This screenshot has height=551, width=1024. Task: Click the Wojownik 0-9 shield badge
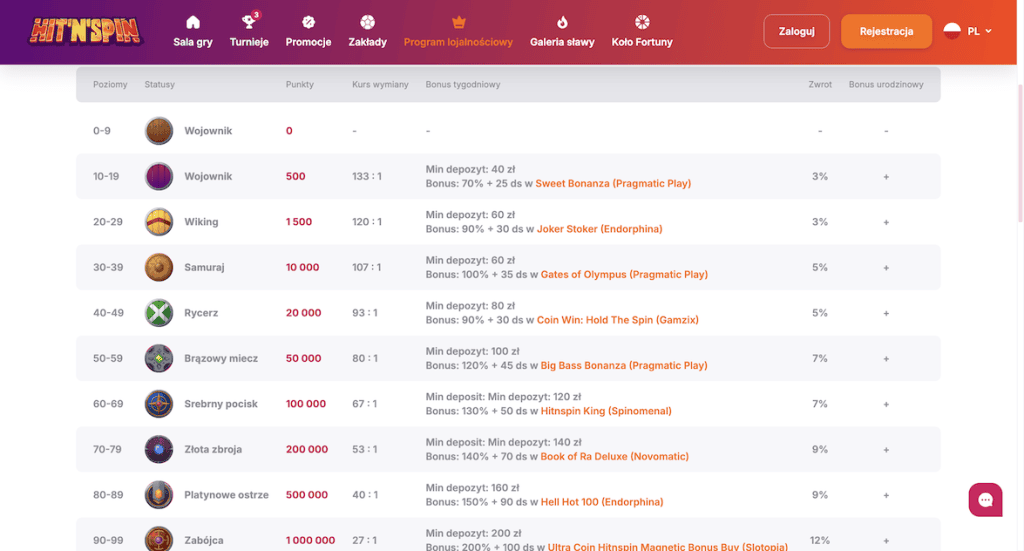[x=159, y=131]
